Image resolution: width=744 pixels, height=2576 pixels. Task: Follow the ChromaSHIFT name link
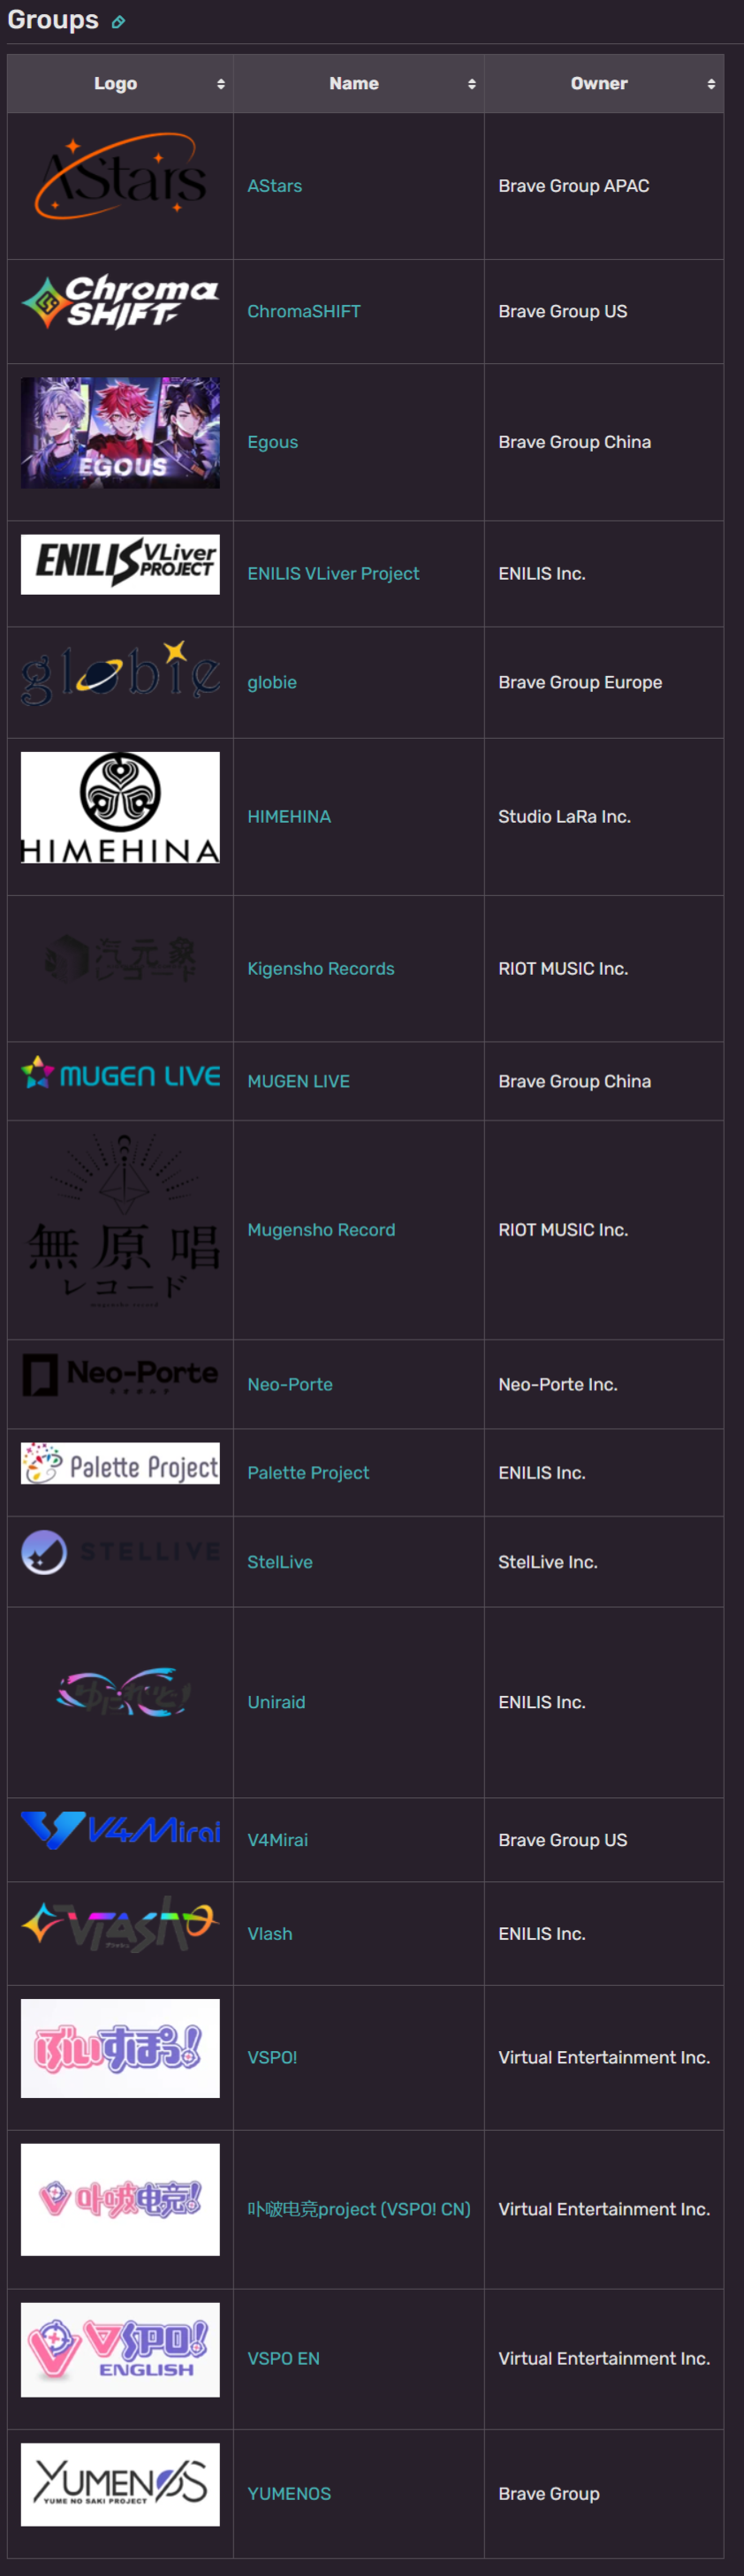[304, 312]
